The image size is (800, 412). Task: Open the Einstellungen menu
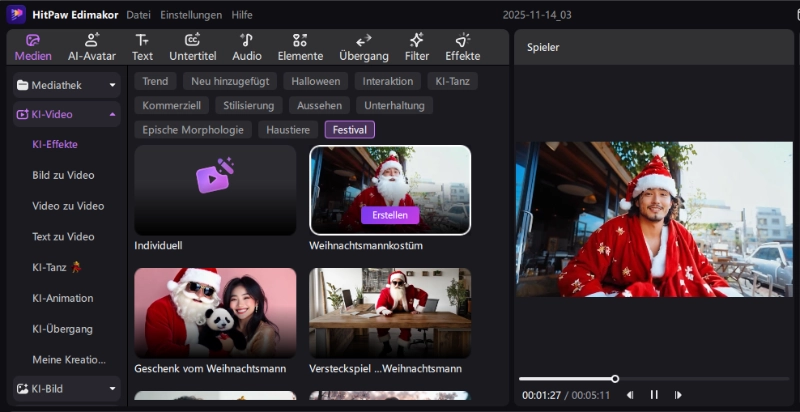(191, 15)
